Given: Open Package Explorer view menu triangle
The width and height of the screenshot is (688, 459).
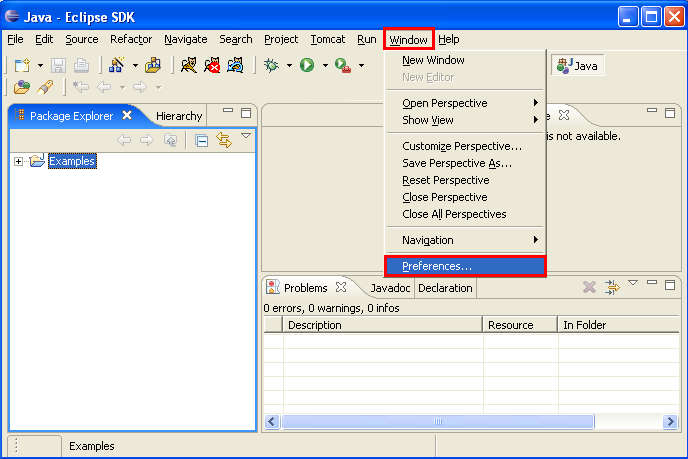Looking at the screenshot, I should (246, 137).
